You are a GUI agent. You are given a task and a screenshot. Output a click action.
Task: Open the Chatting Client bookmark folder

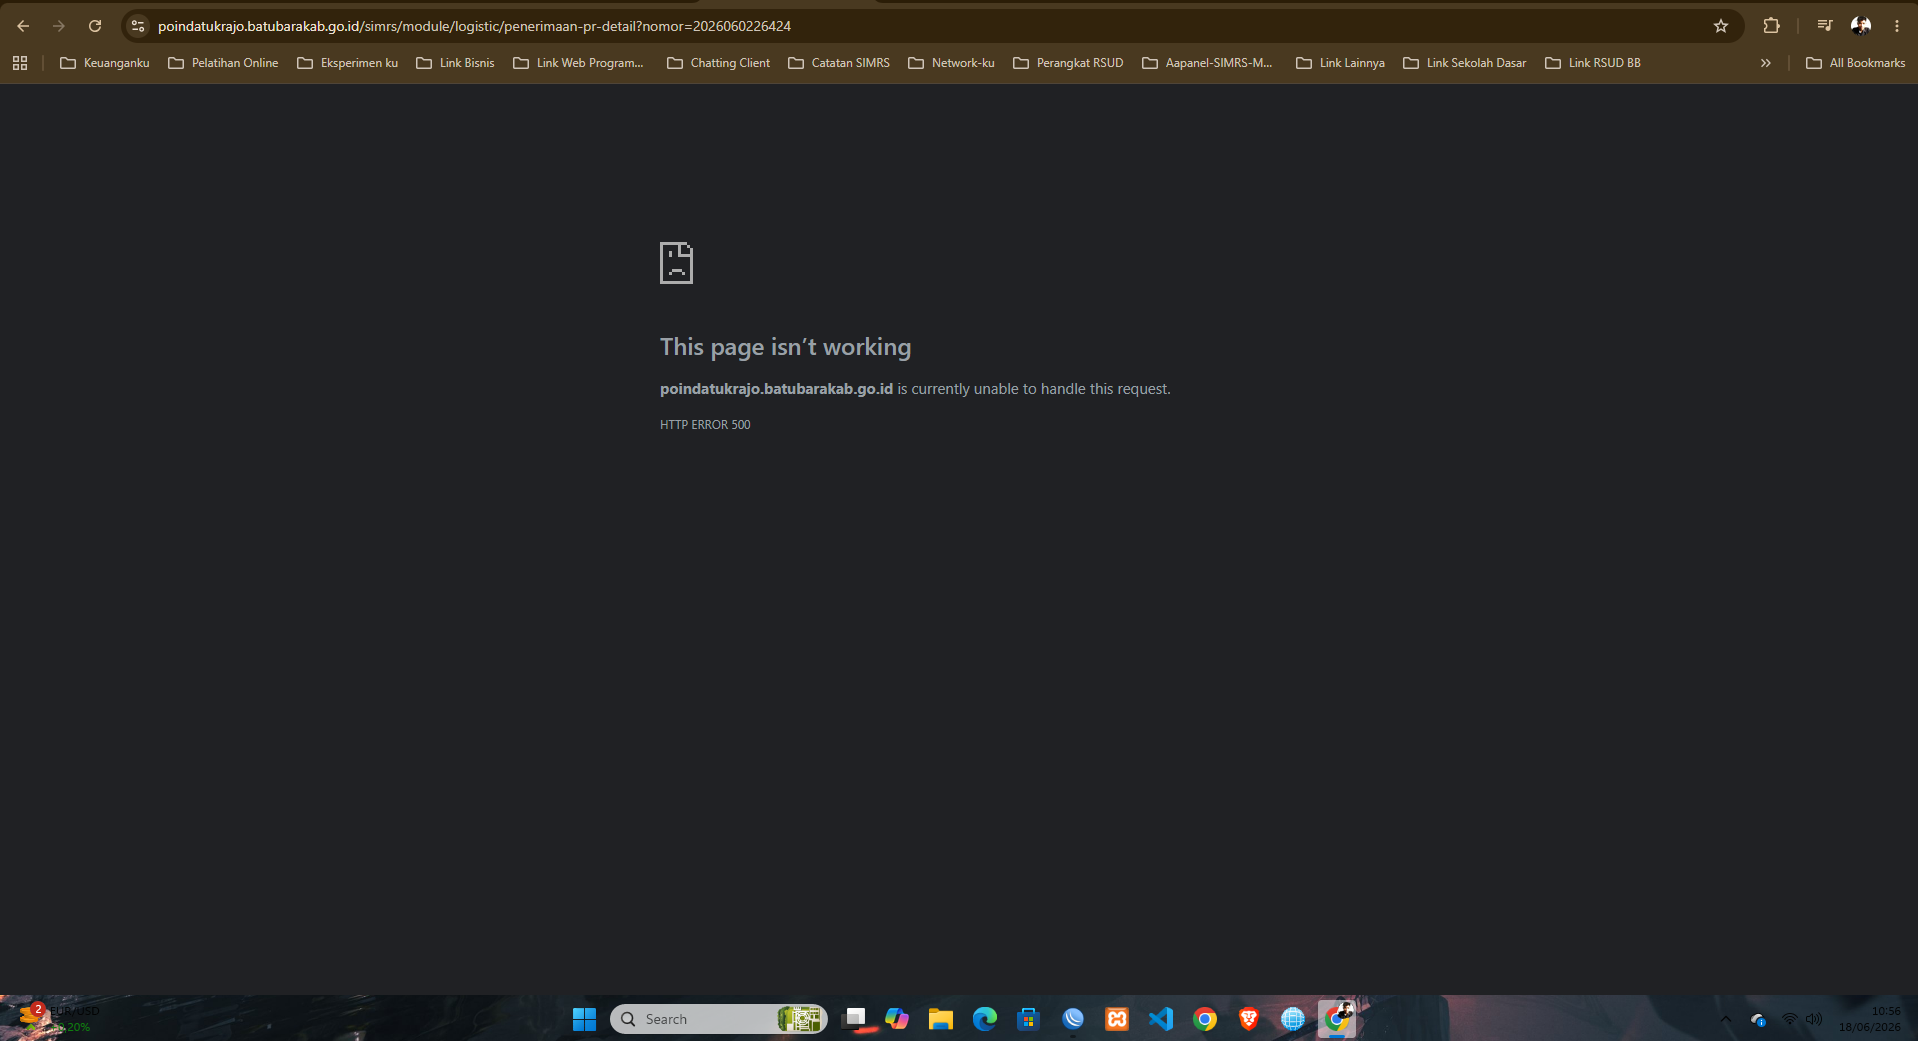pyautogui.click(x=718, y=63)
